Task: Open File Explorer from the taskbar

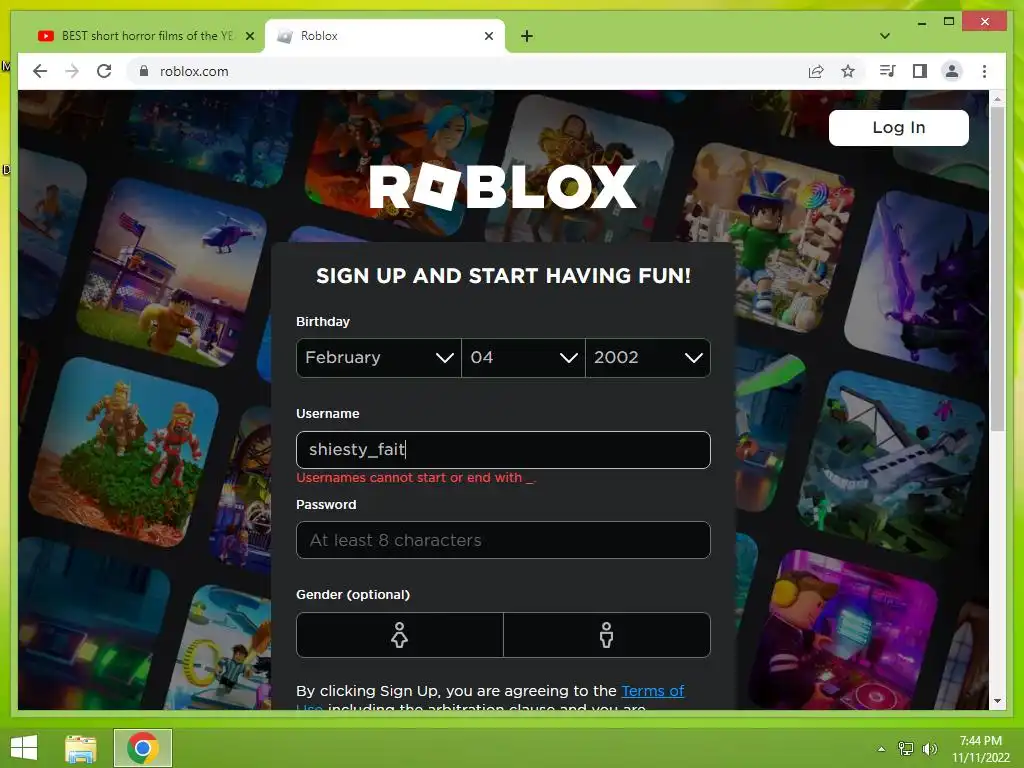Action: [x=81, y=748]
